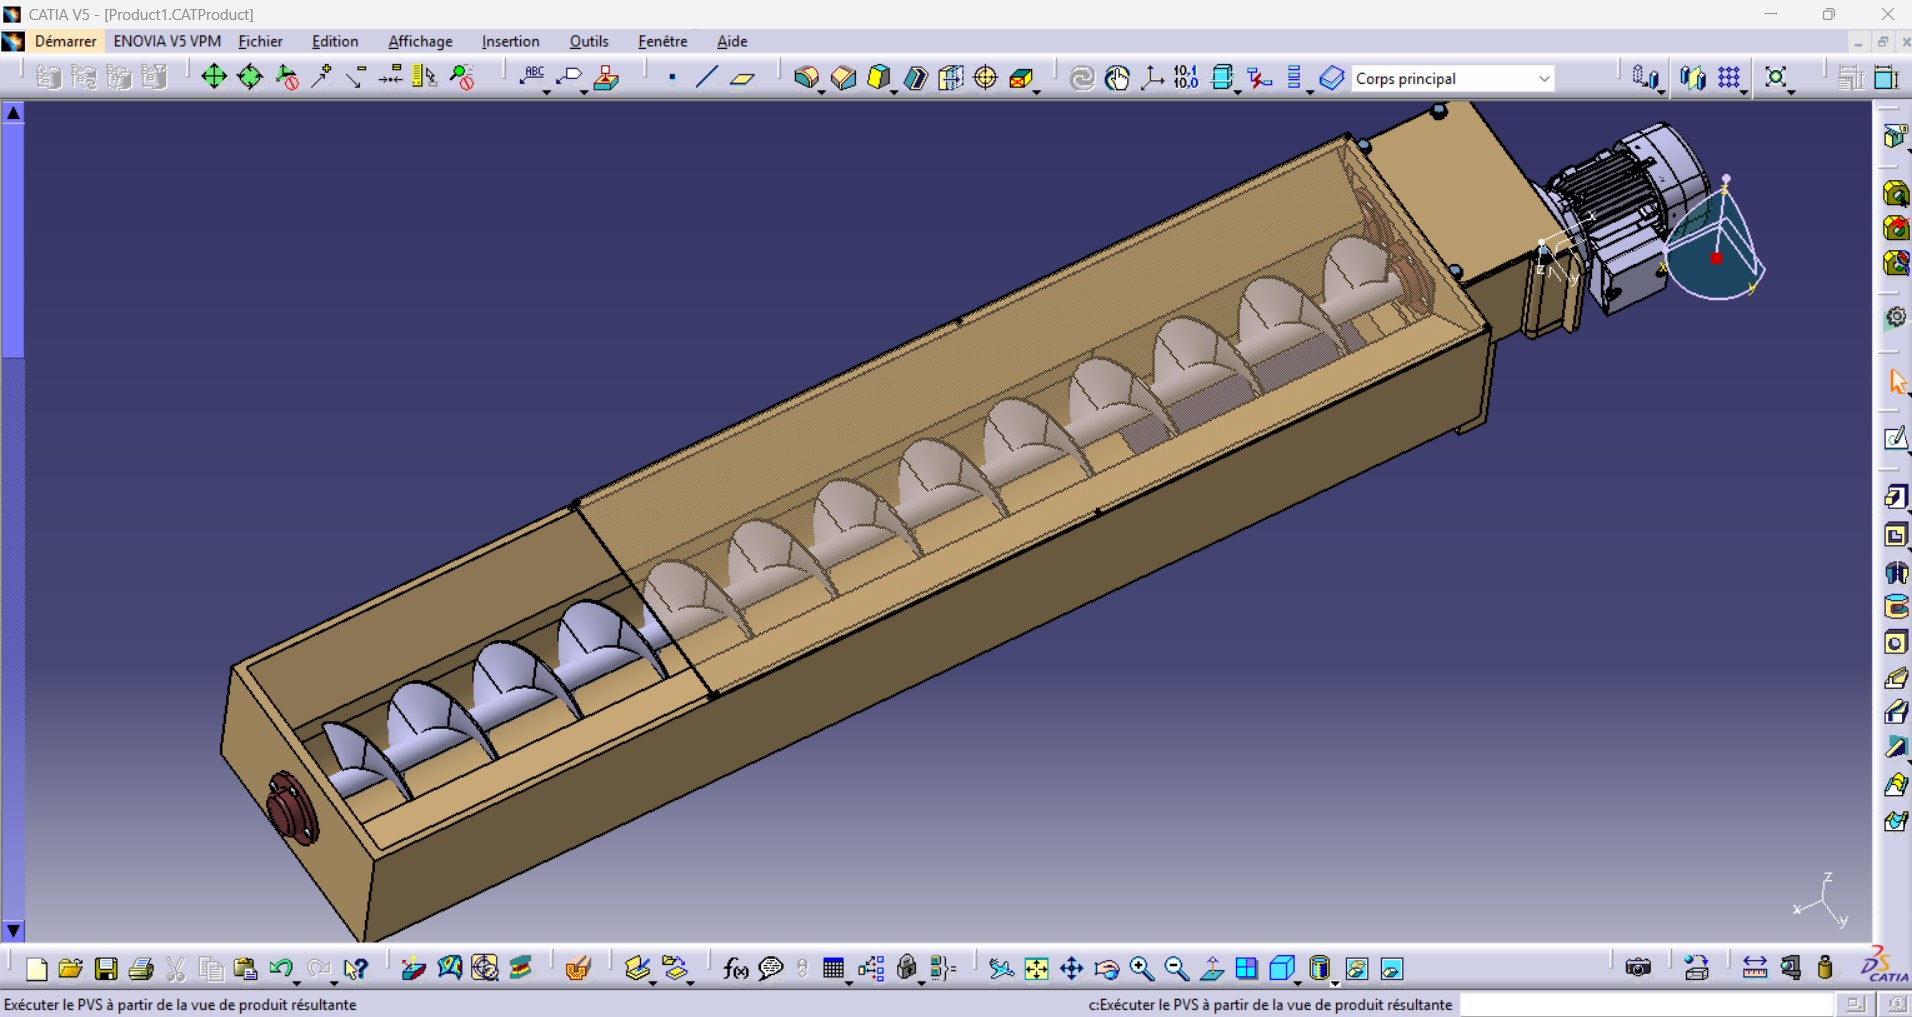Click the Normal View icon

[1211, 968]
